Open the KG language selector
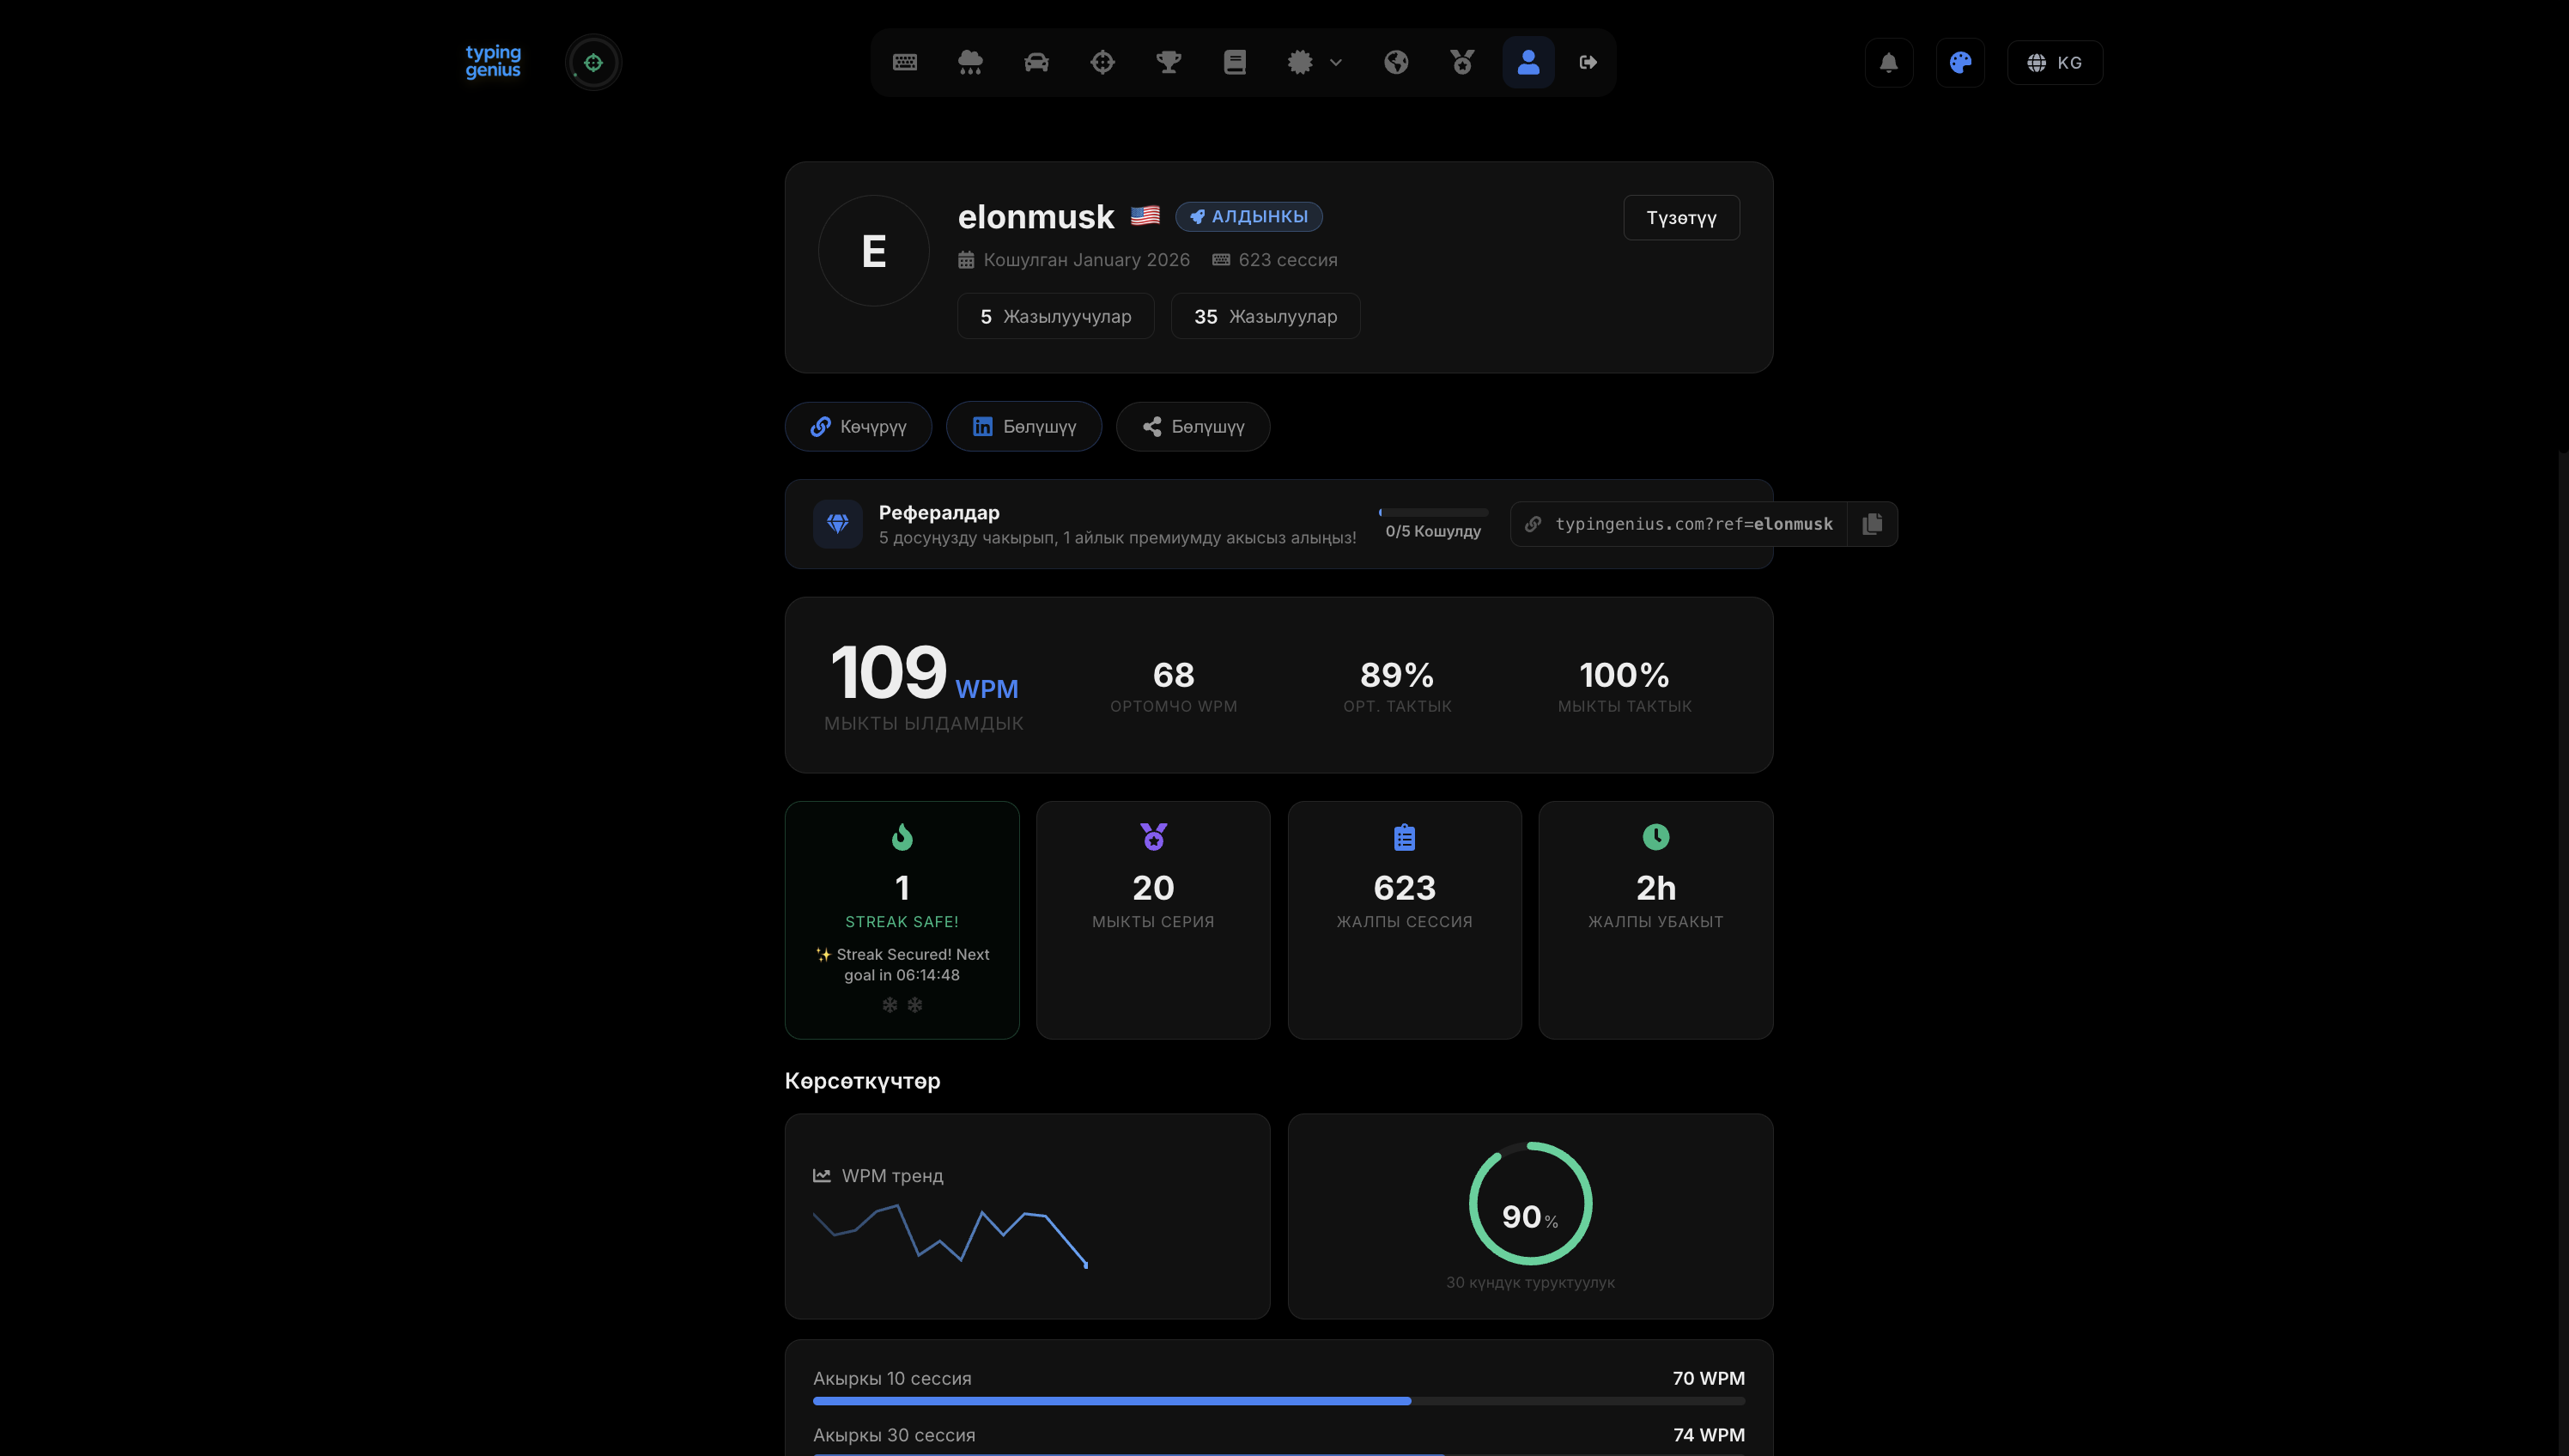2569x1456 pixels. [2054, 63]
